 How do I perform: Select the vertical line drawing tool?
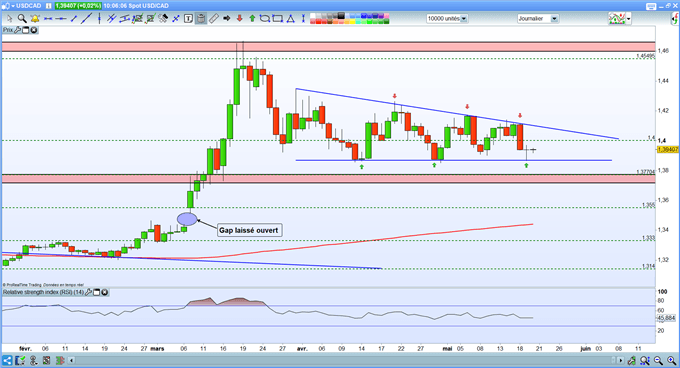[100, 19]
